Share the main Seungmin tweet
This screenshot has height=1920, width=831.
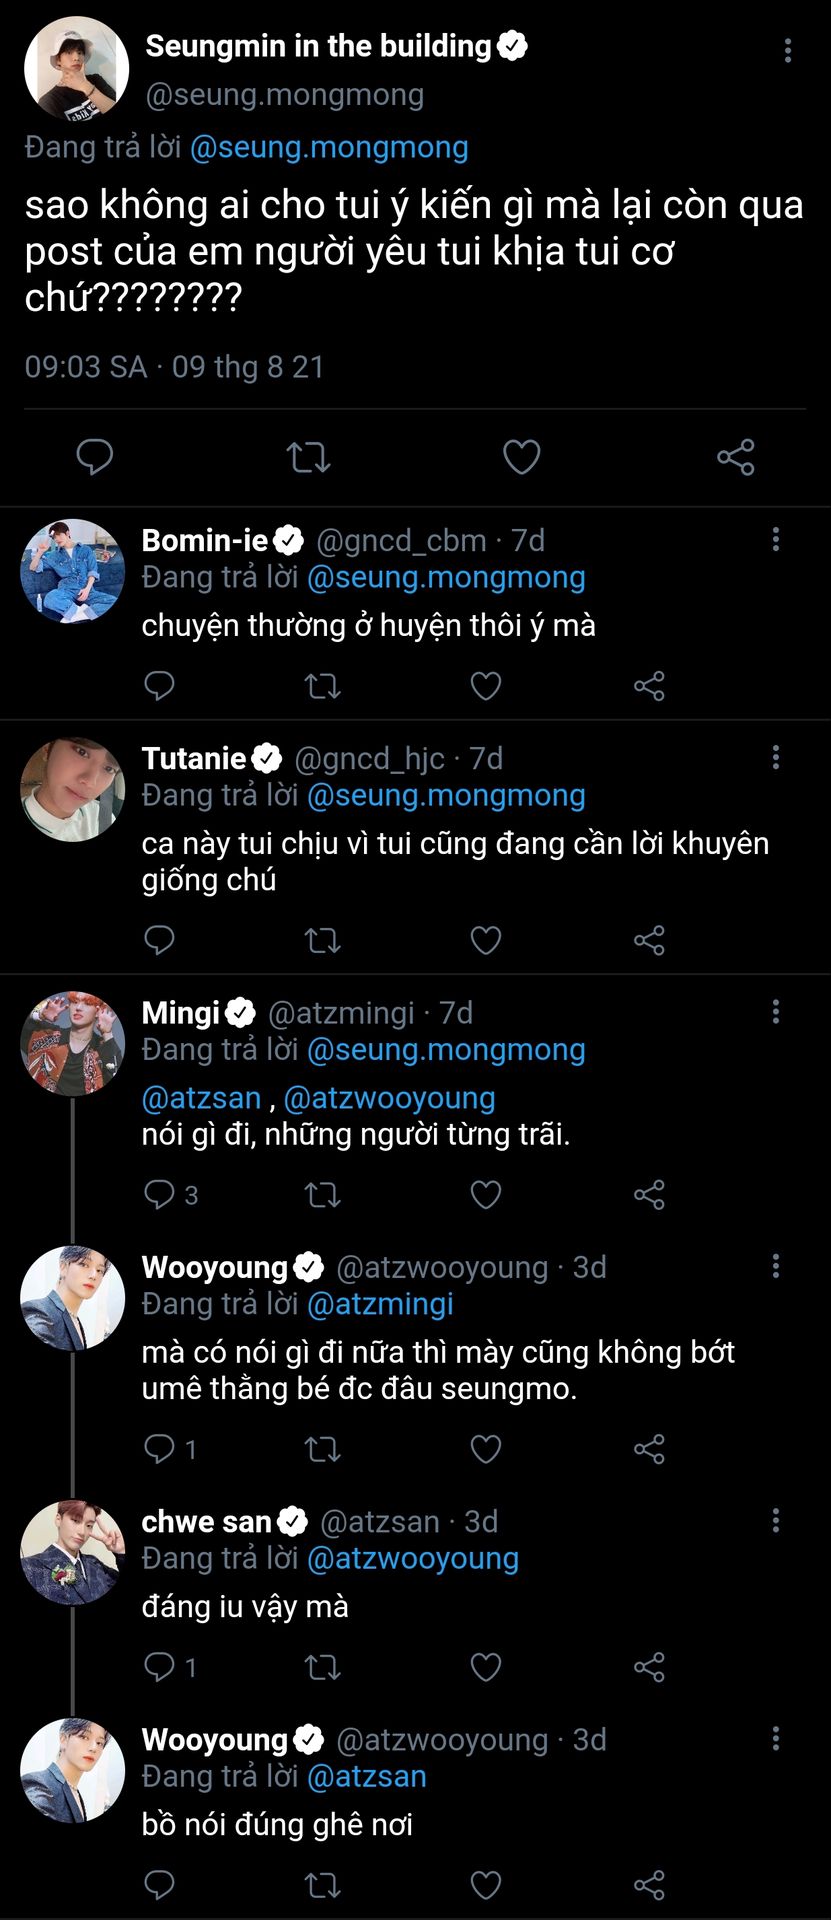(735, 457)
